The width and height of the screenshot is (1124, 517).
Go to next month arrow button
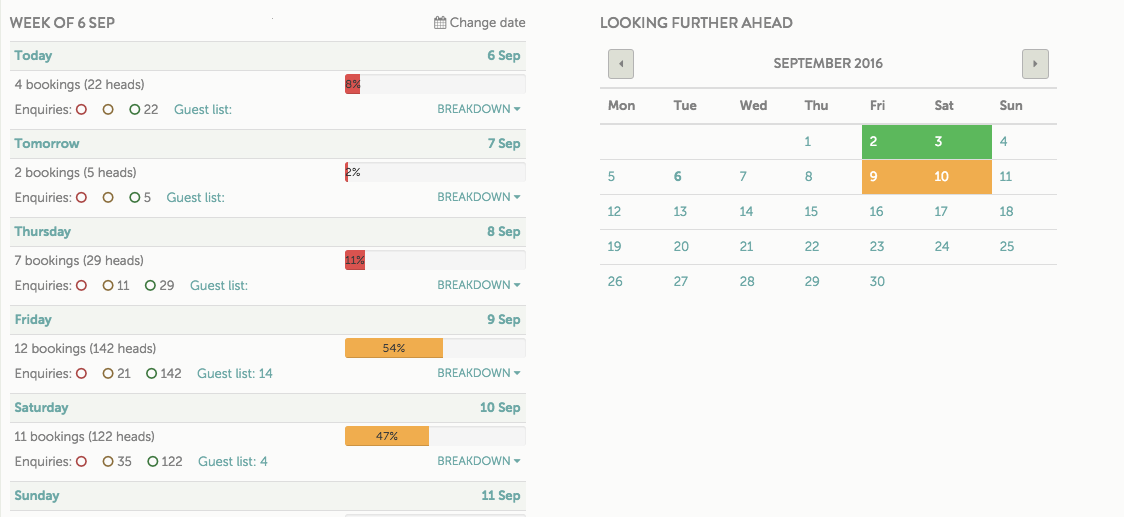click(x=1035, y=64)
